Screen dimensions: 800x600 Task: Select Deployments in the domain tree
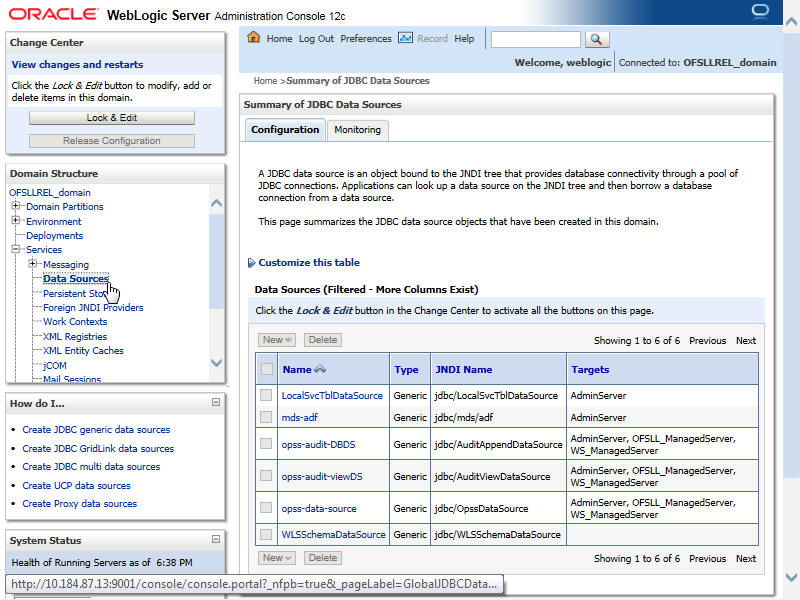pos(54,236)
